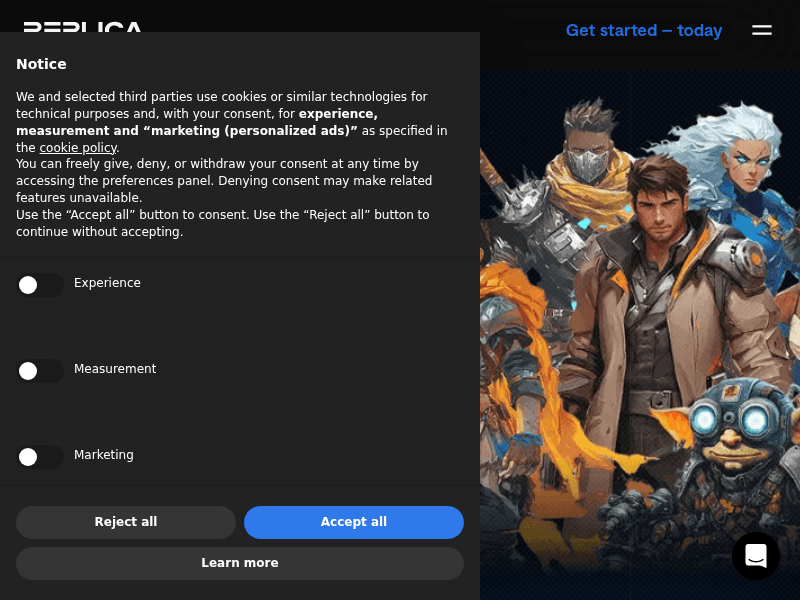Follow the cookie policy link

tap(79, 147)
